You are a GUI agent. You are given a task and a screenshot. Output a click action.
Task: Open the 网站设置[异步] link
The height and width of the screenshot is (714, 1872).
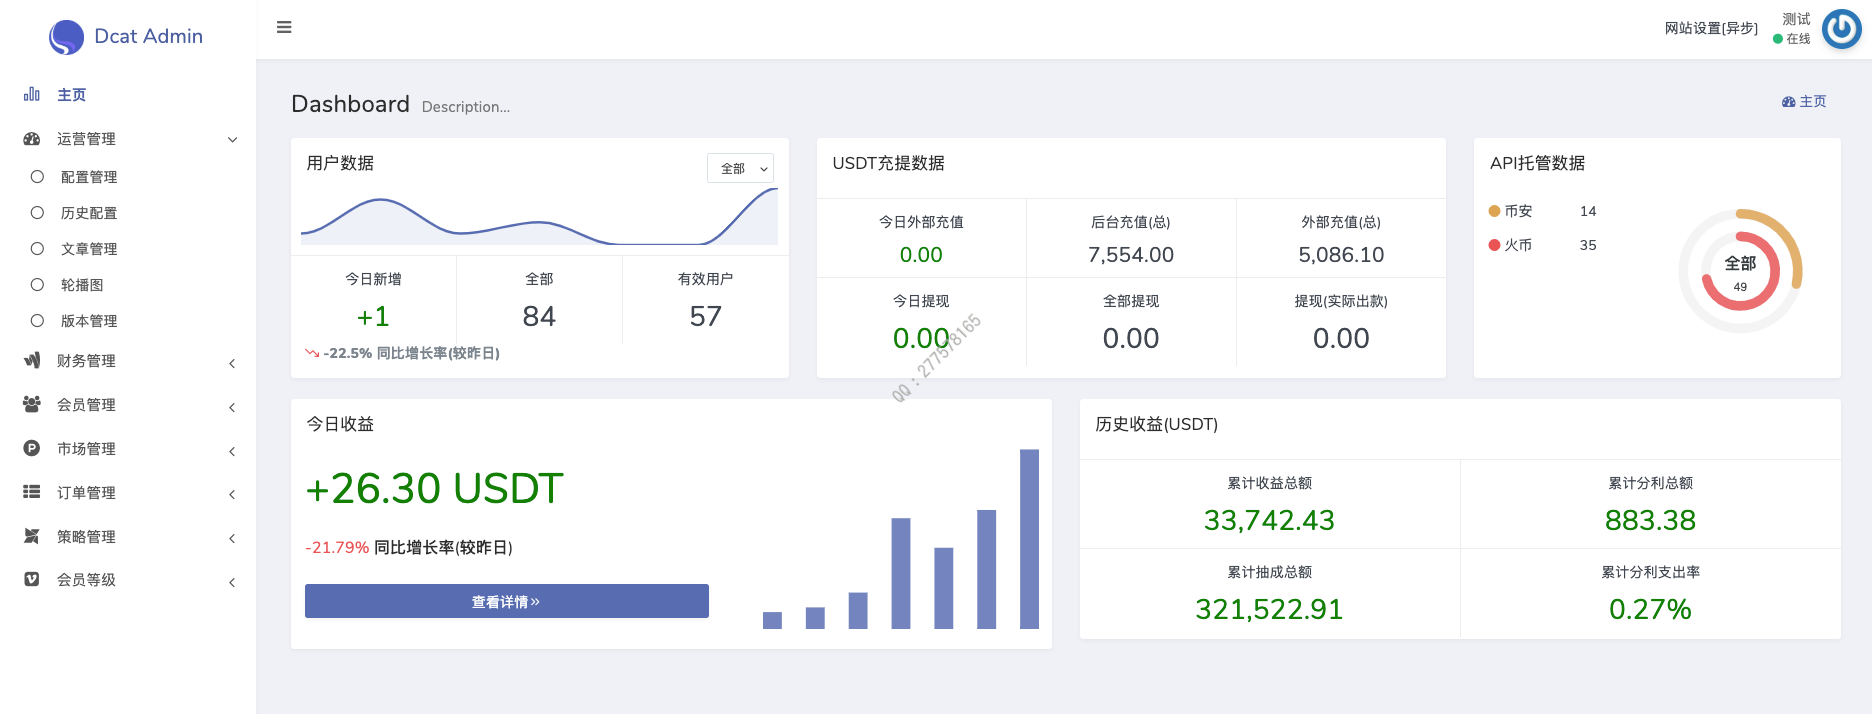(x=1710, y=28)
